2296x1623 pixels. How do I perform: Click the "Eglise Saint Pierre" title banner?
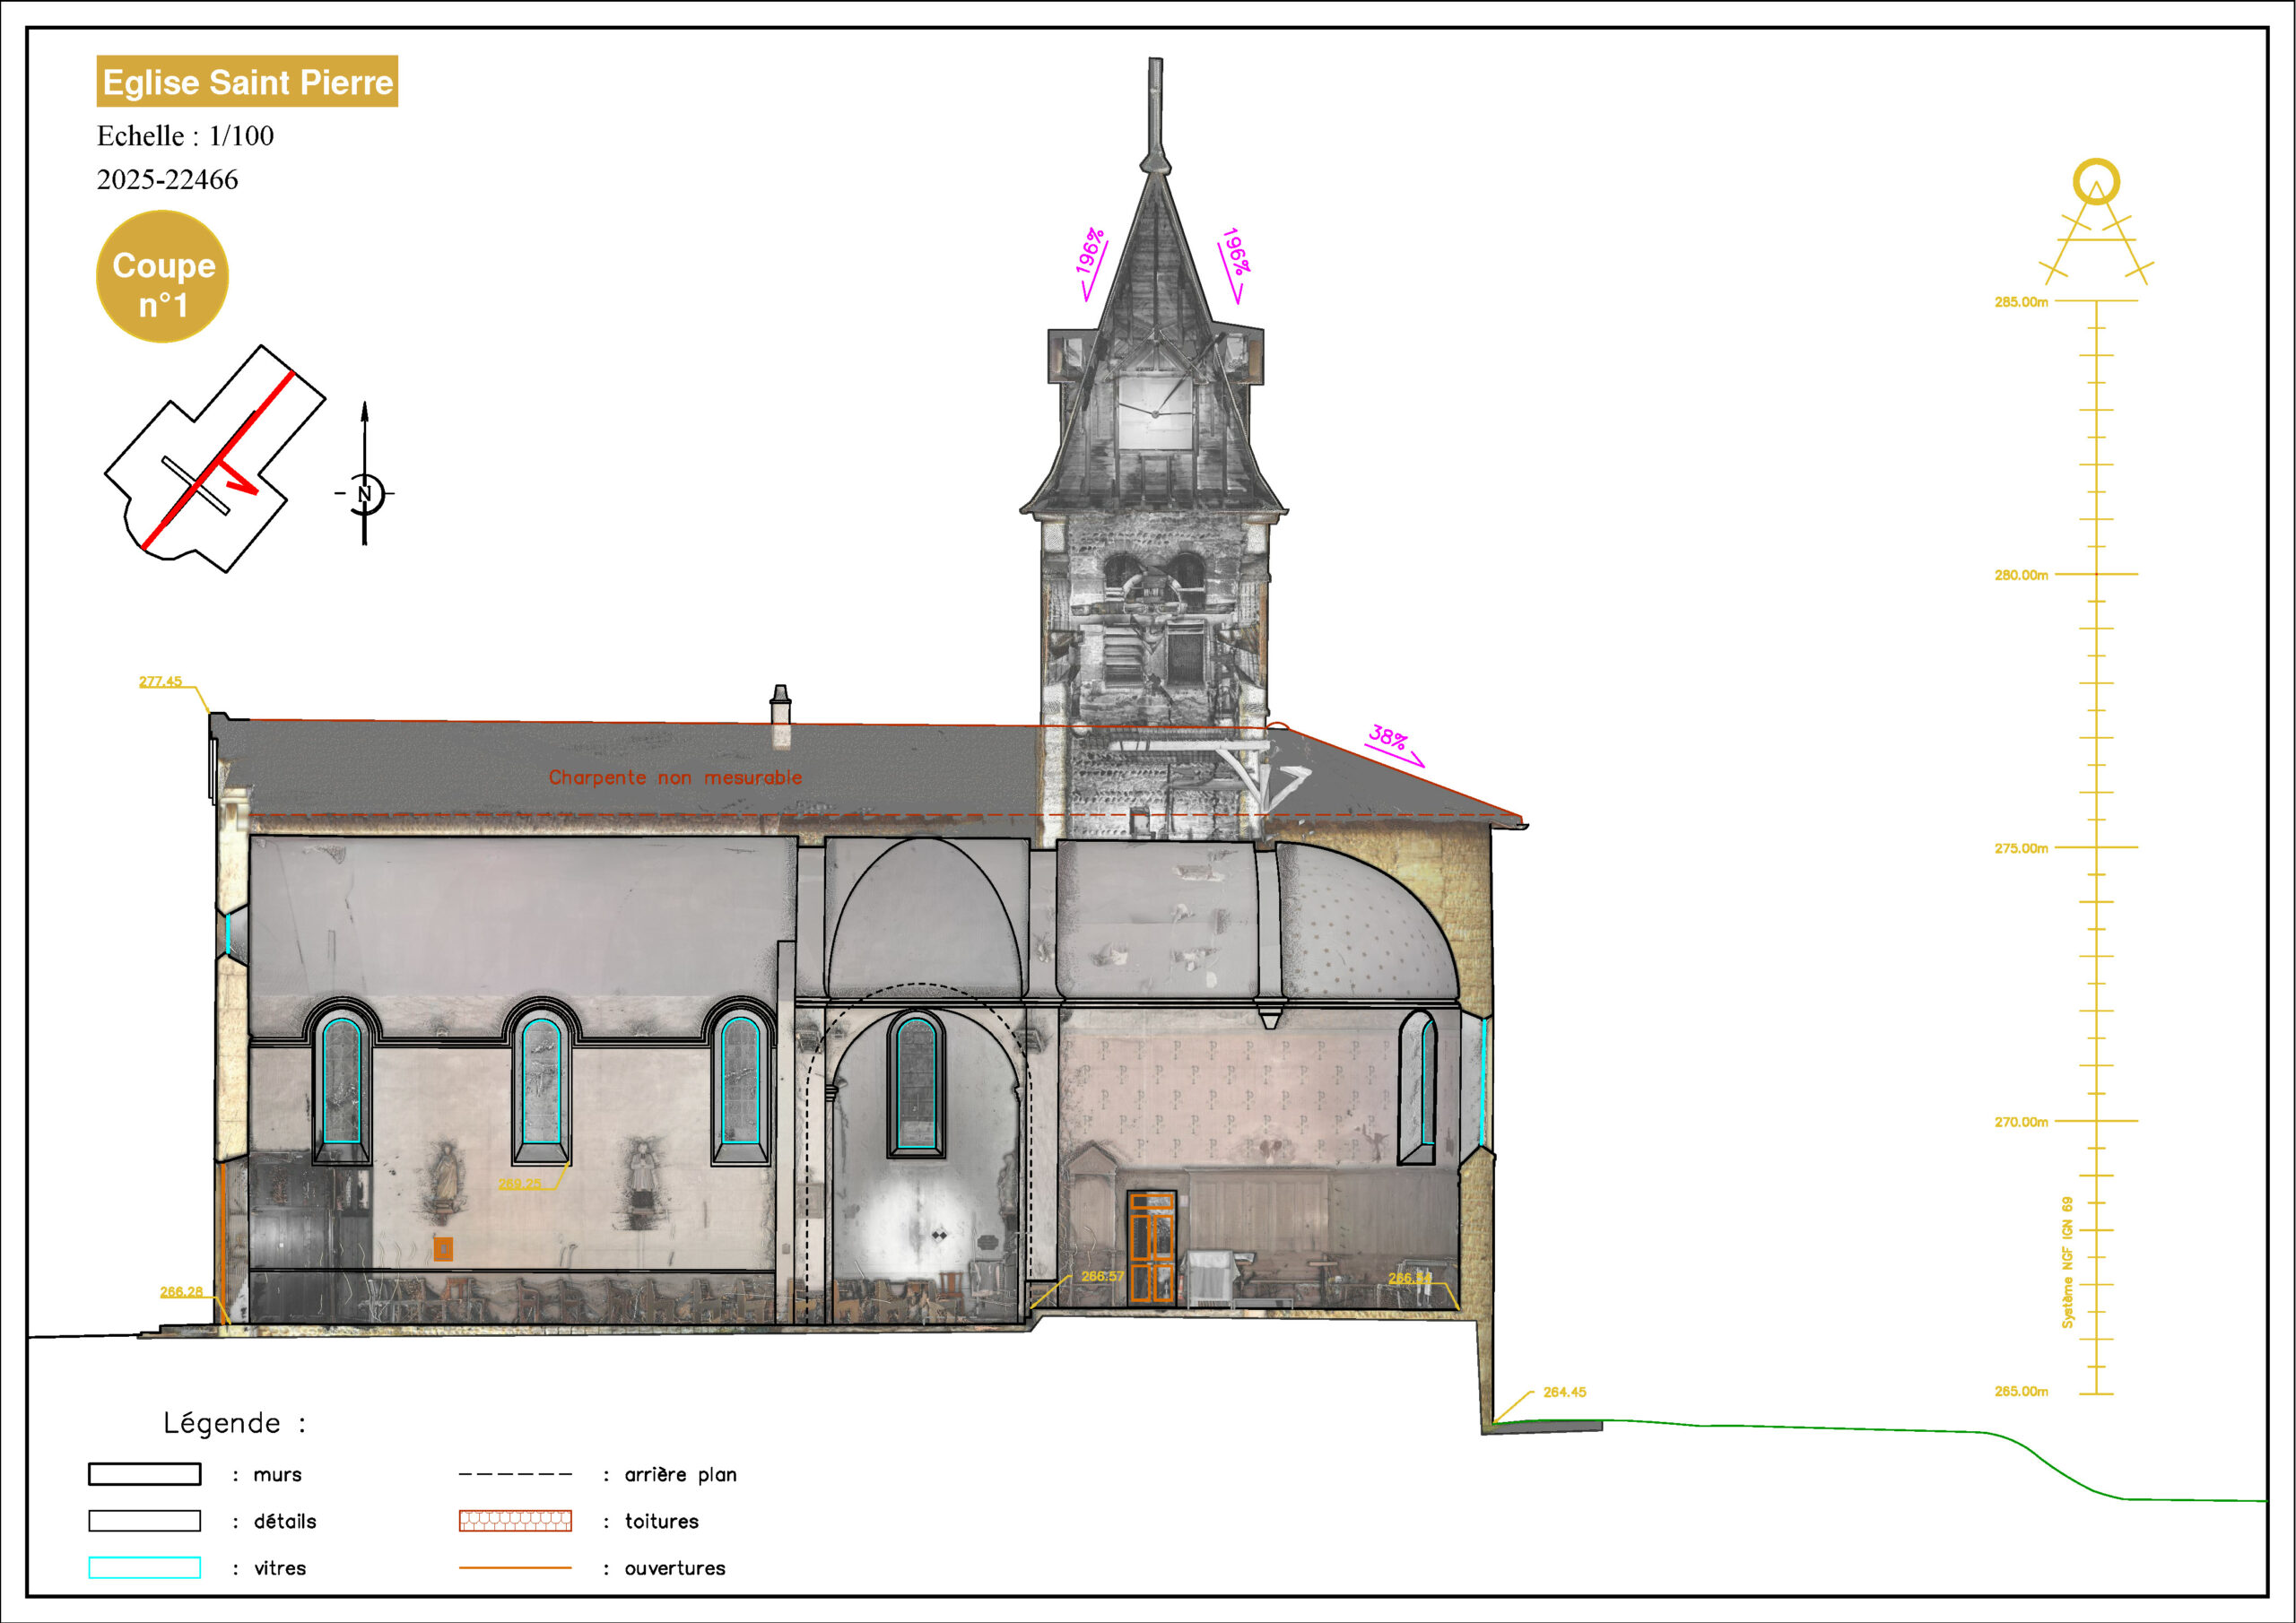tap(247, 82)
